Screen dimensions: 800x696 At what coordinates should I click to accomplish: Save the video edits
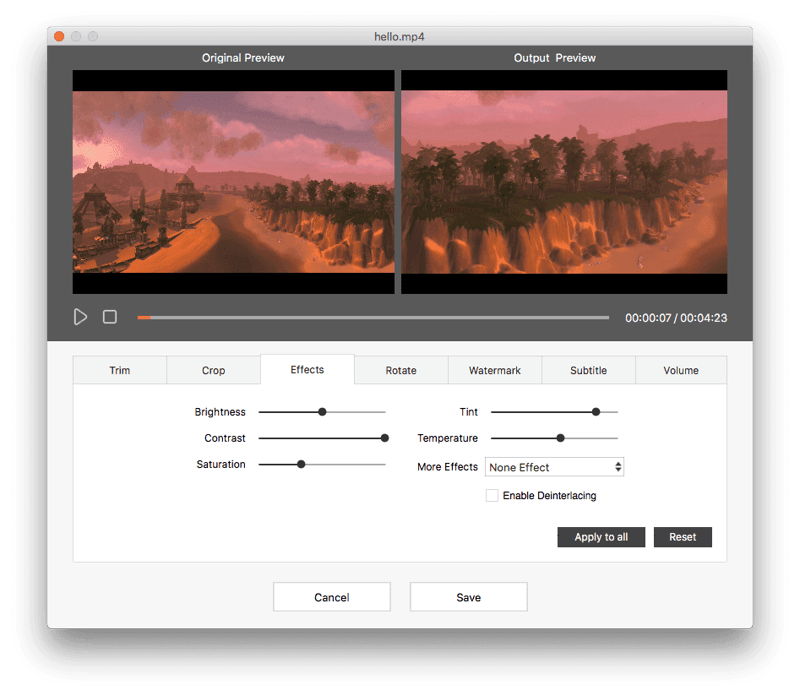tap(468, 597)
